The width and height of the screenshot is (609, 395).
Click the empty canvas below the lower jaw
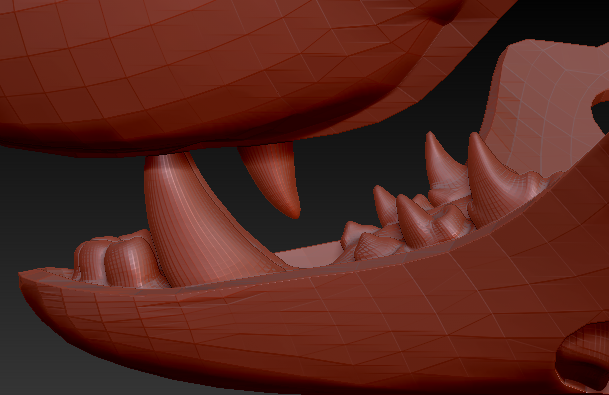tap(78, 369)
